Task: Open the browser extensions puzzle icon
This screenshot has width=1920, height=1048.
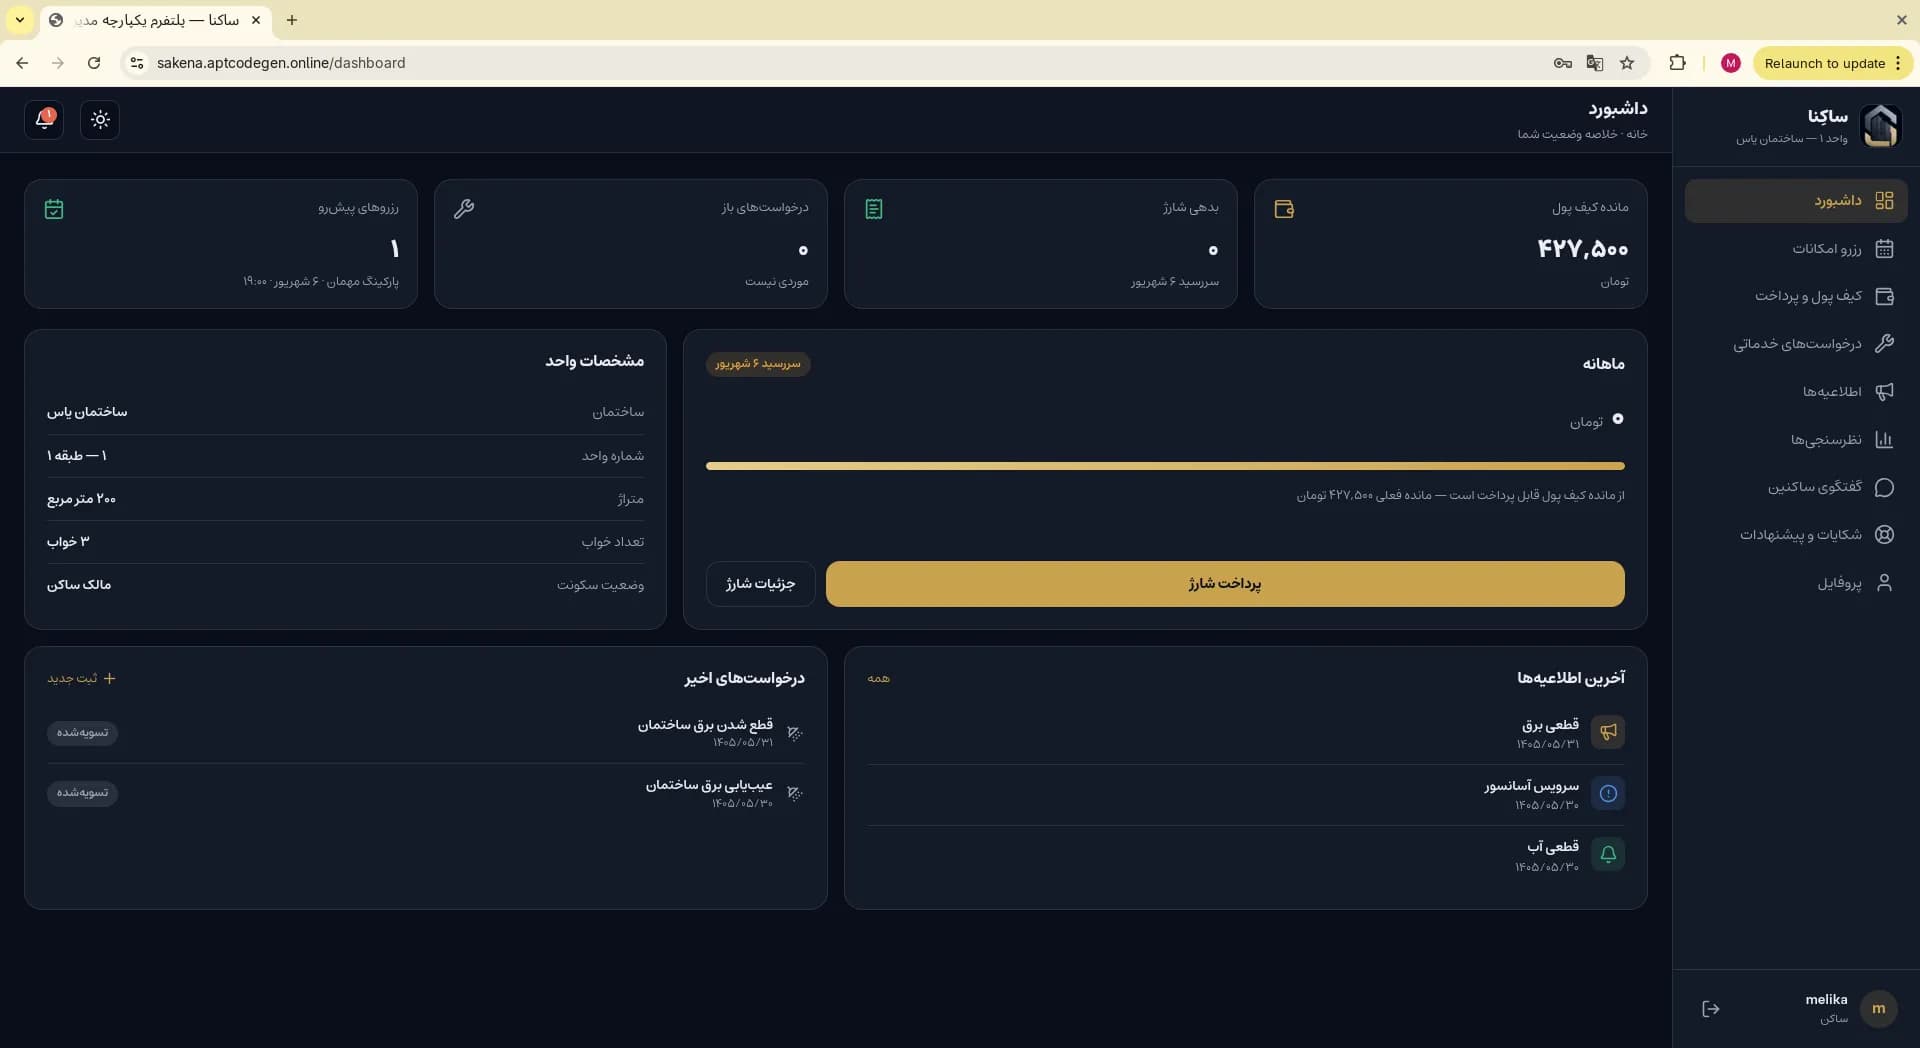Action: click(x=1677, y=63)
